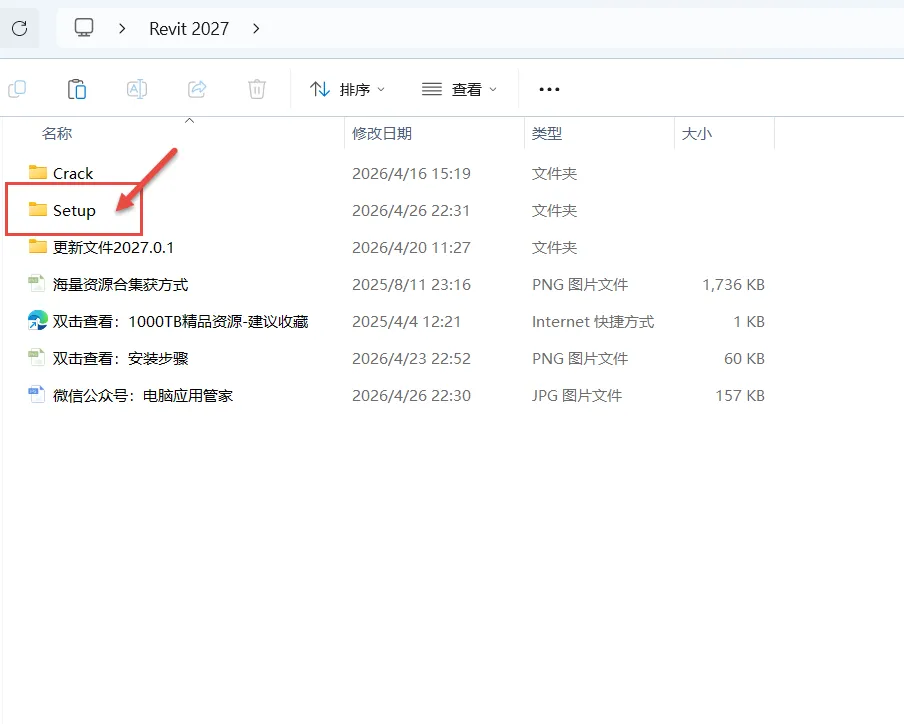Viewport: 904px width, 724px height.
Task: Click the file name 海量资源合集获方式
Action: pyautogui.click(x=120, y=285)
